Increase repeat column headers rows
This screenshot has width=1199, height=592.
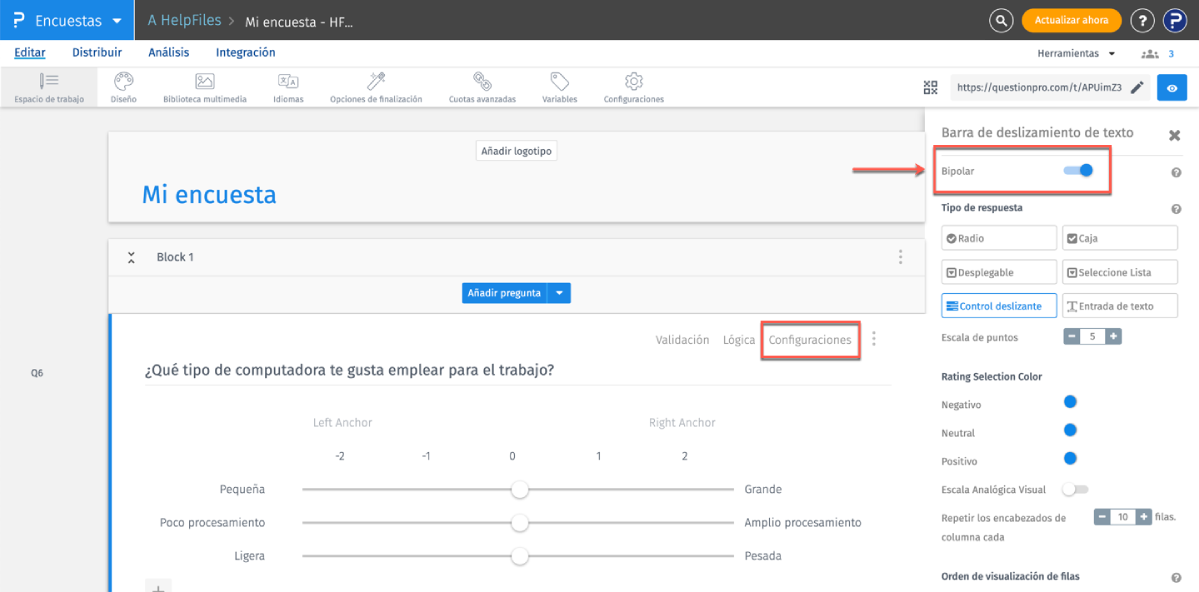tap(1144, 517)
